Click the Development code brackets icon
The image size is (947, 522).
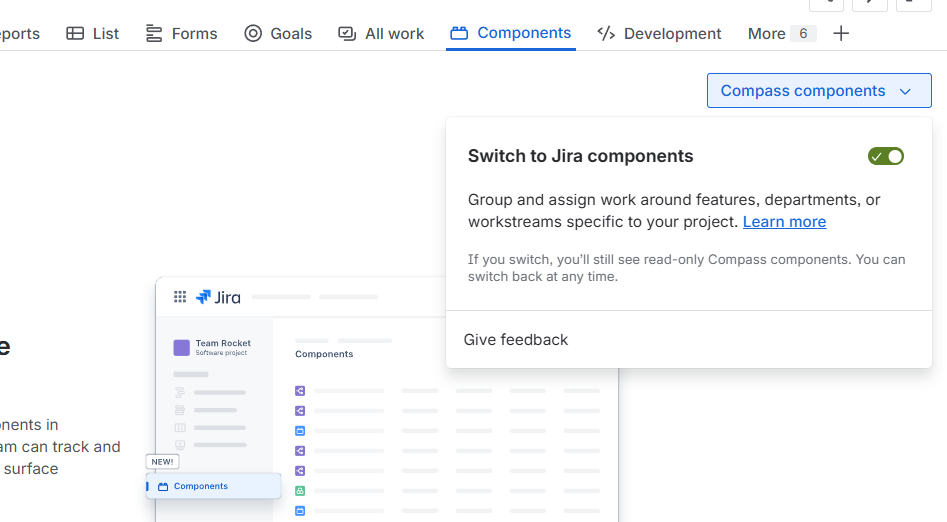(606, 34)
